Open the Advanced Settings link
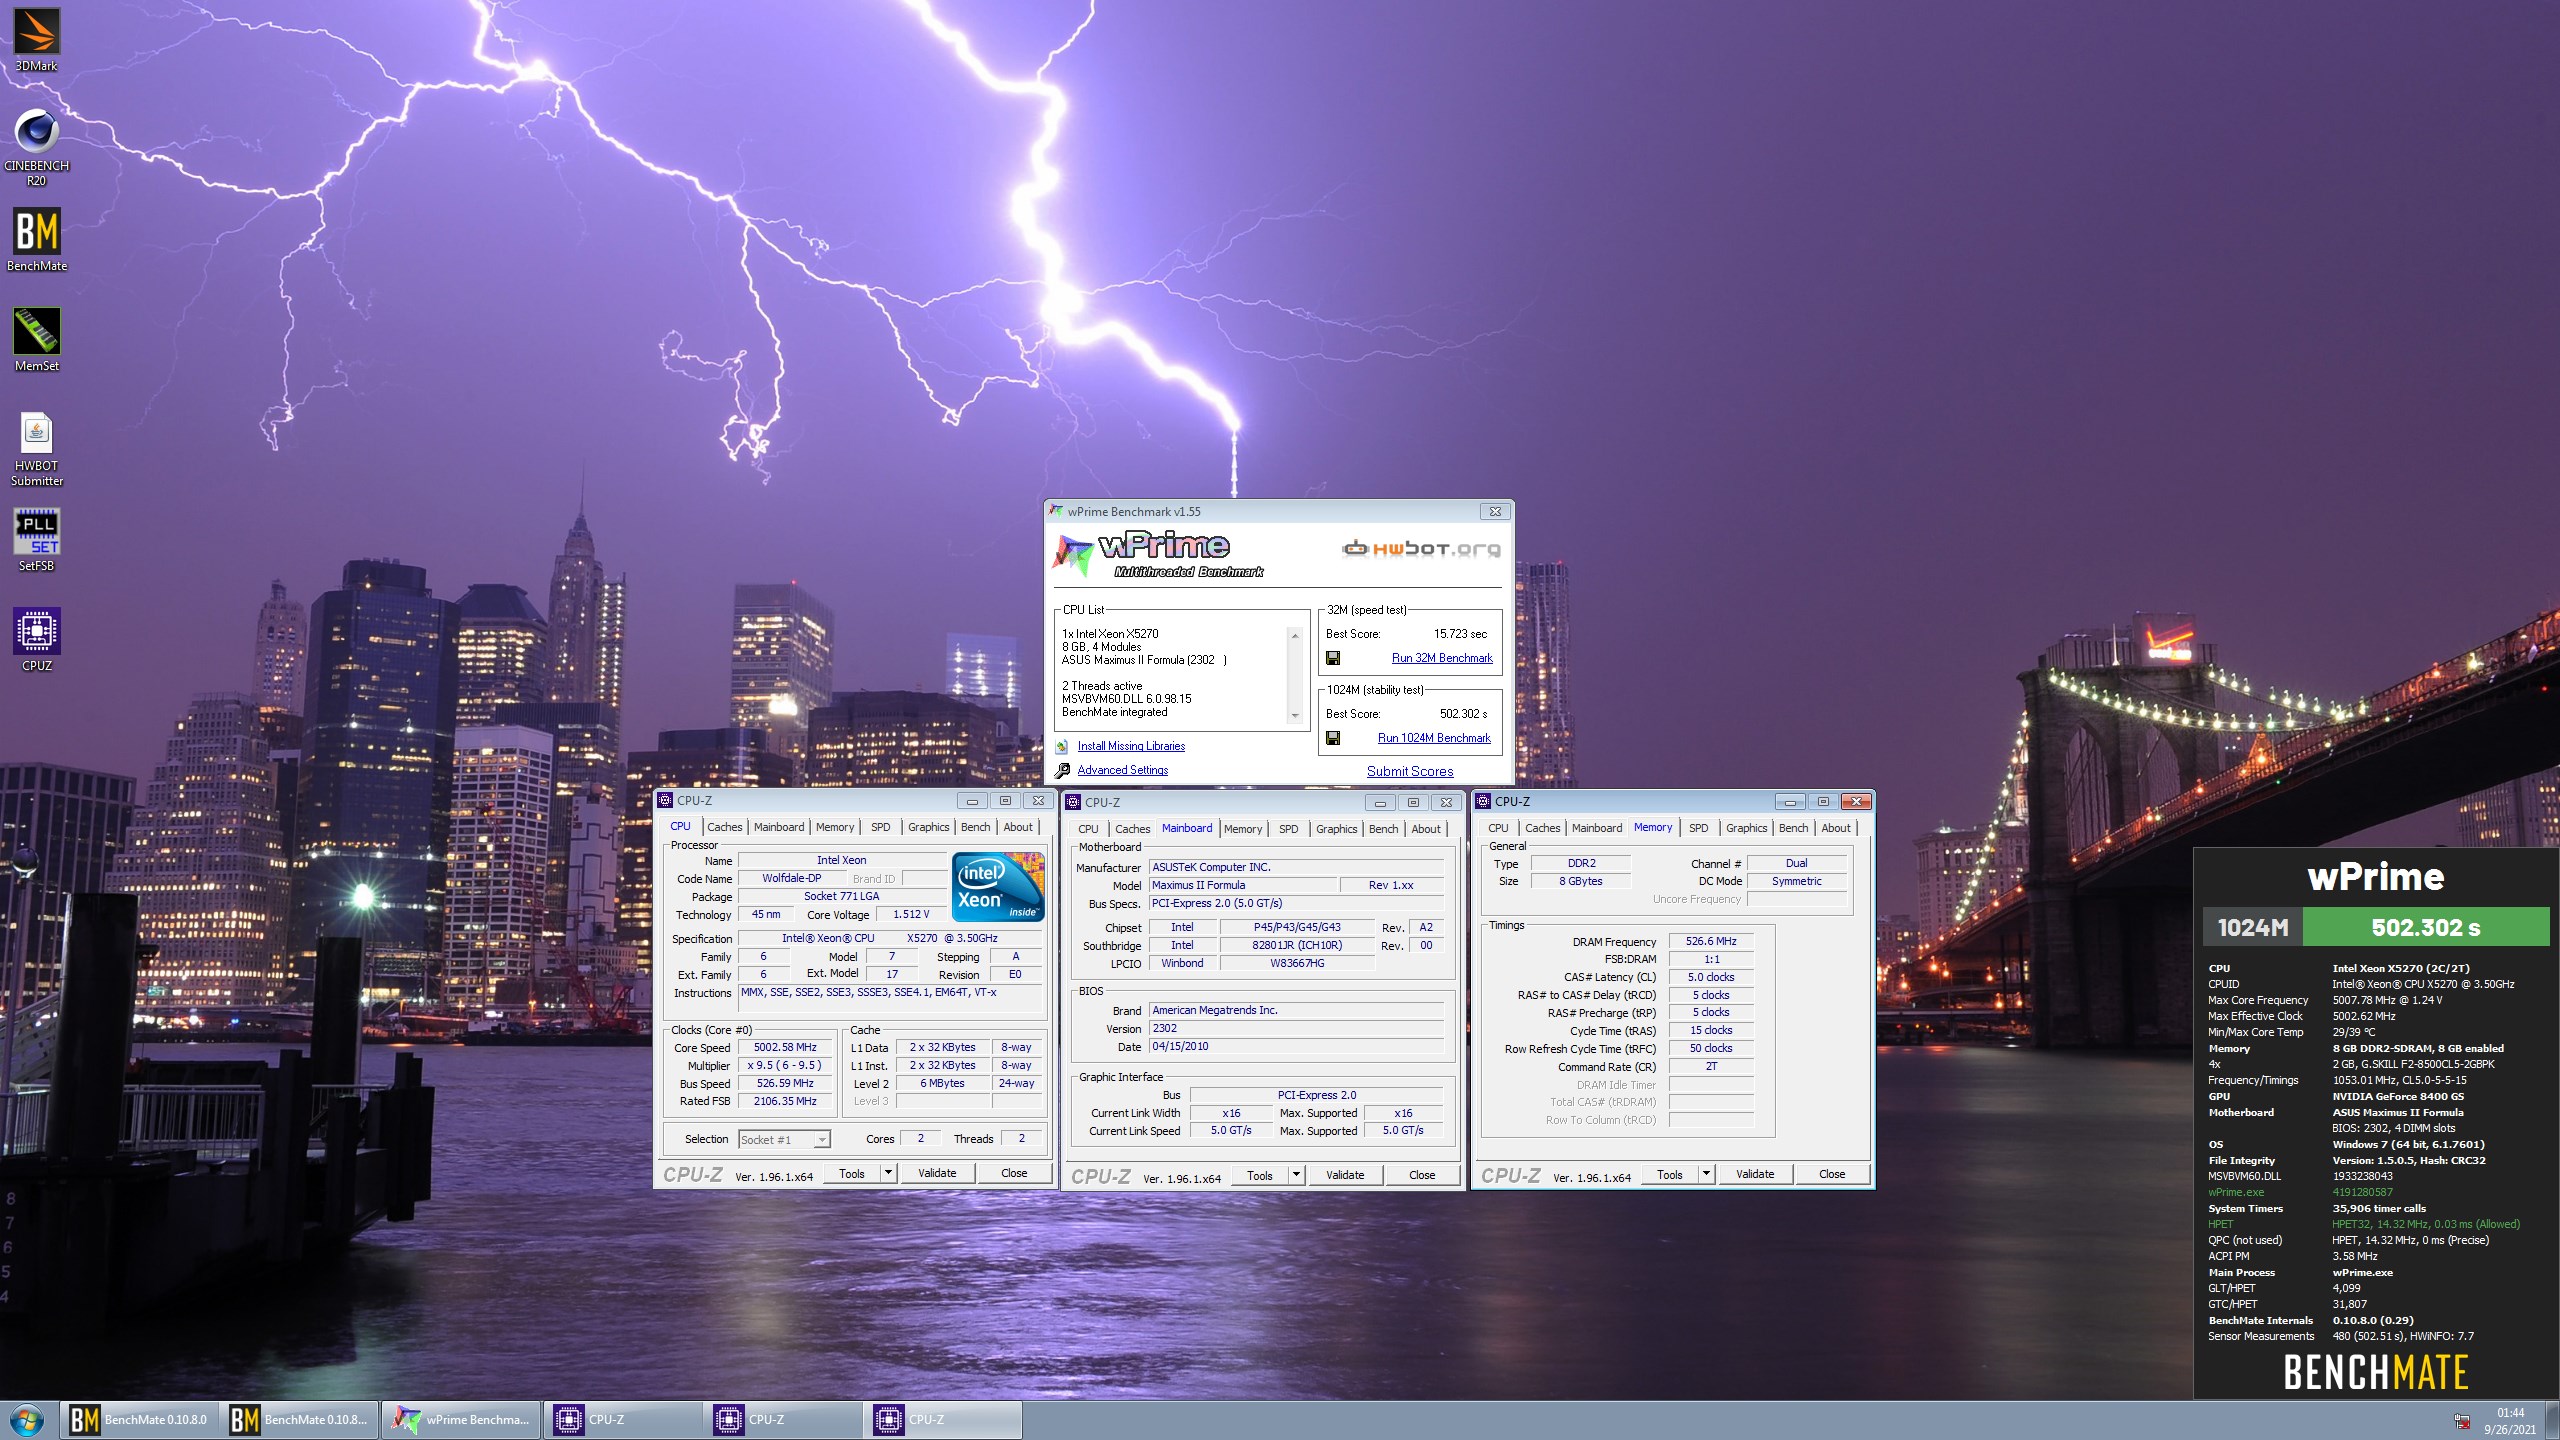The image size is (2560, 1440). [1122, 770]
